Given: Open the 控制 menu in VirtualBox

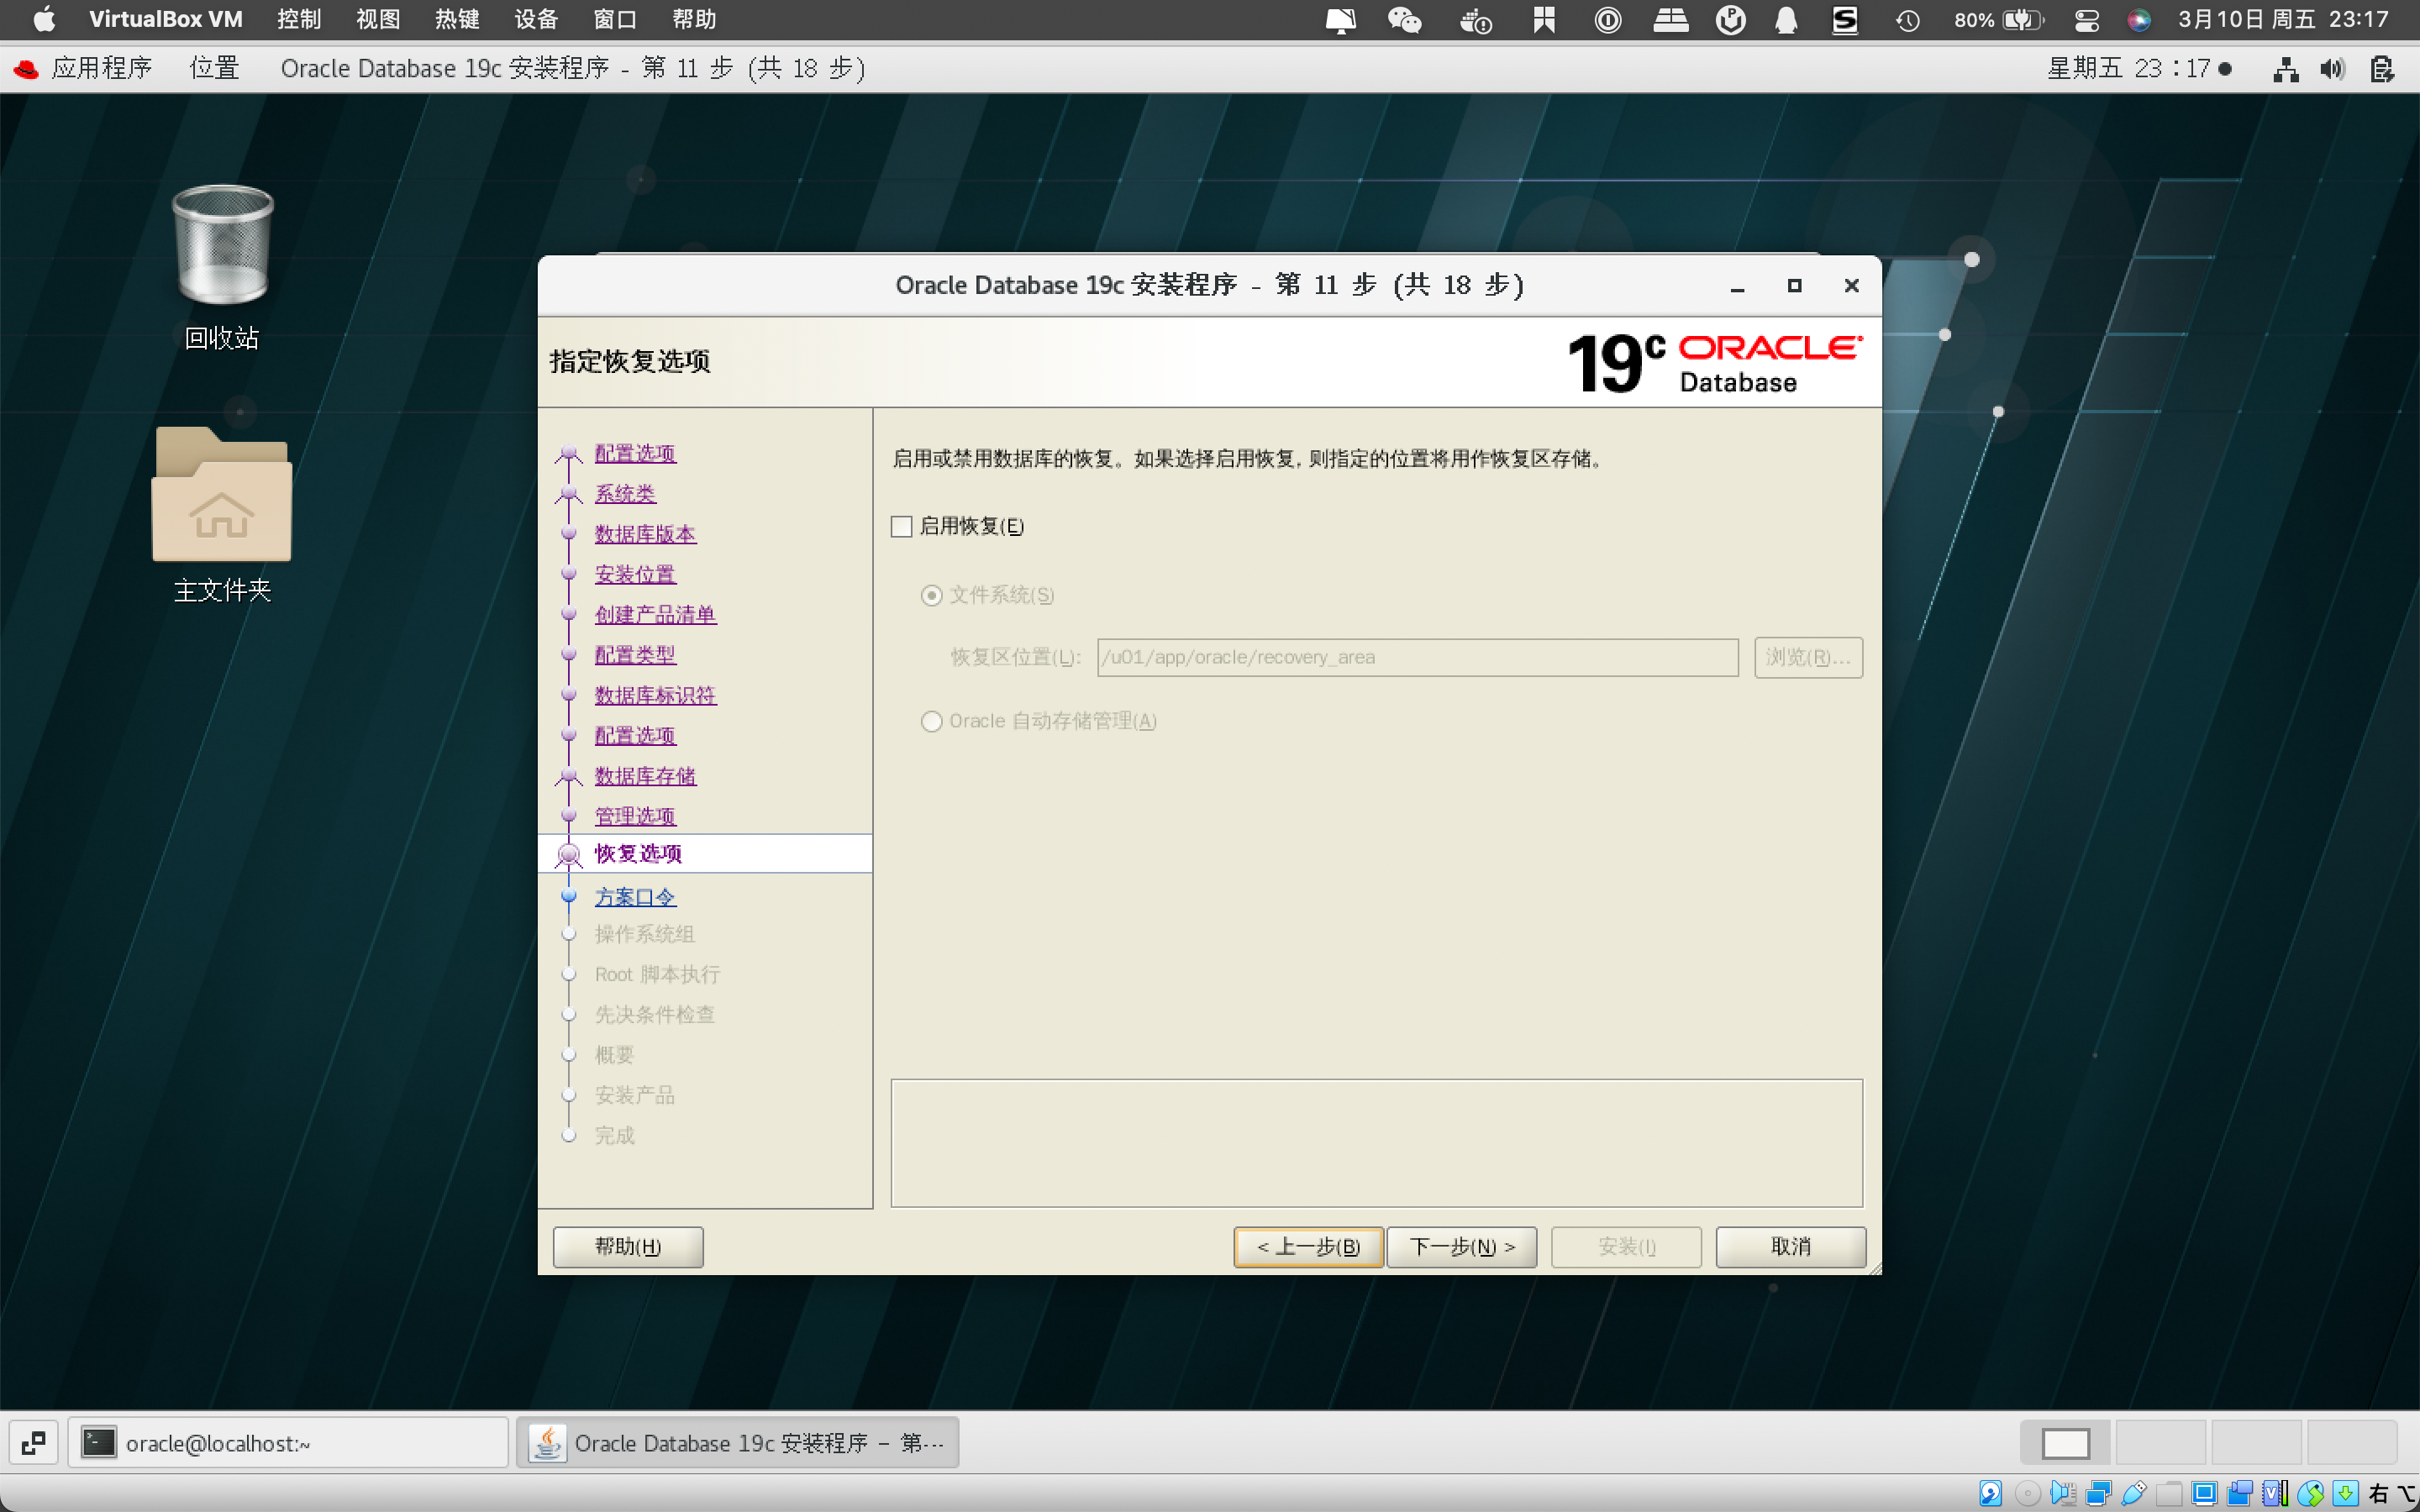Looking at the screenshot, I should (x=298, y=19).
